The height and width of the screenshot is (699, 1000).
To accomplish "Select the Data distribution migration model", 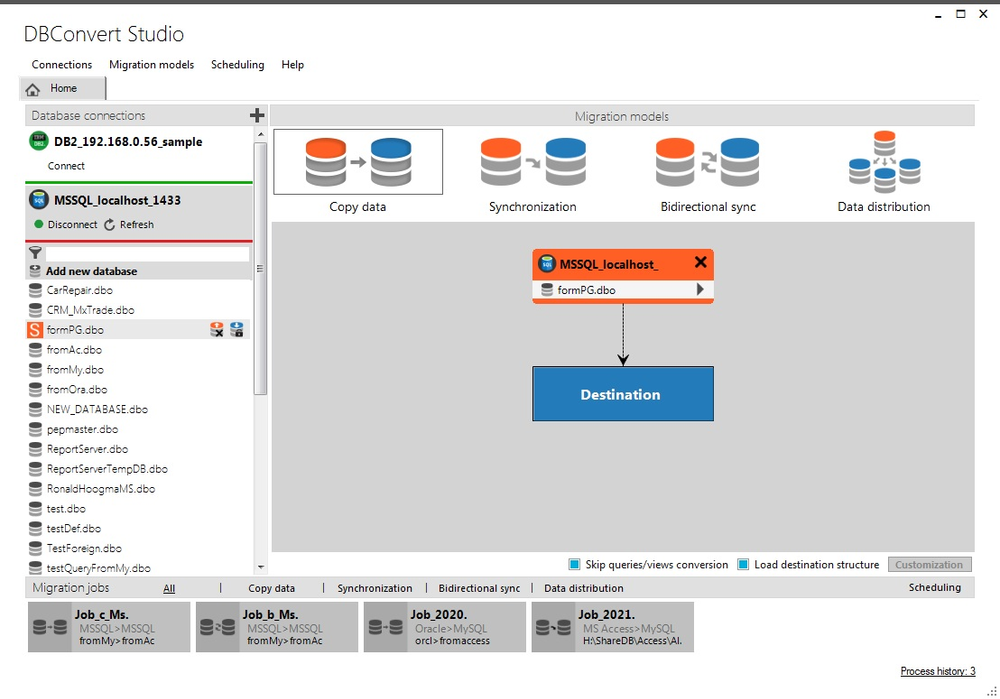I will (x=884, y=161).
